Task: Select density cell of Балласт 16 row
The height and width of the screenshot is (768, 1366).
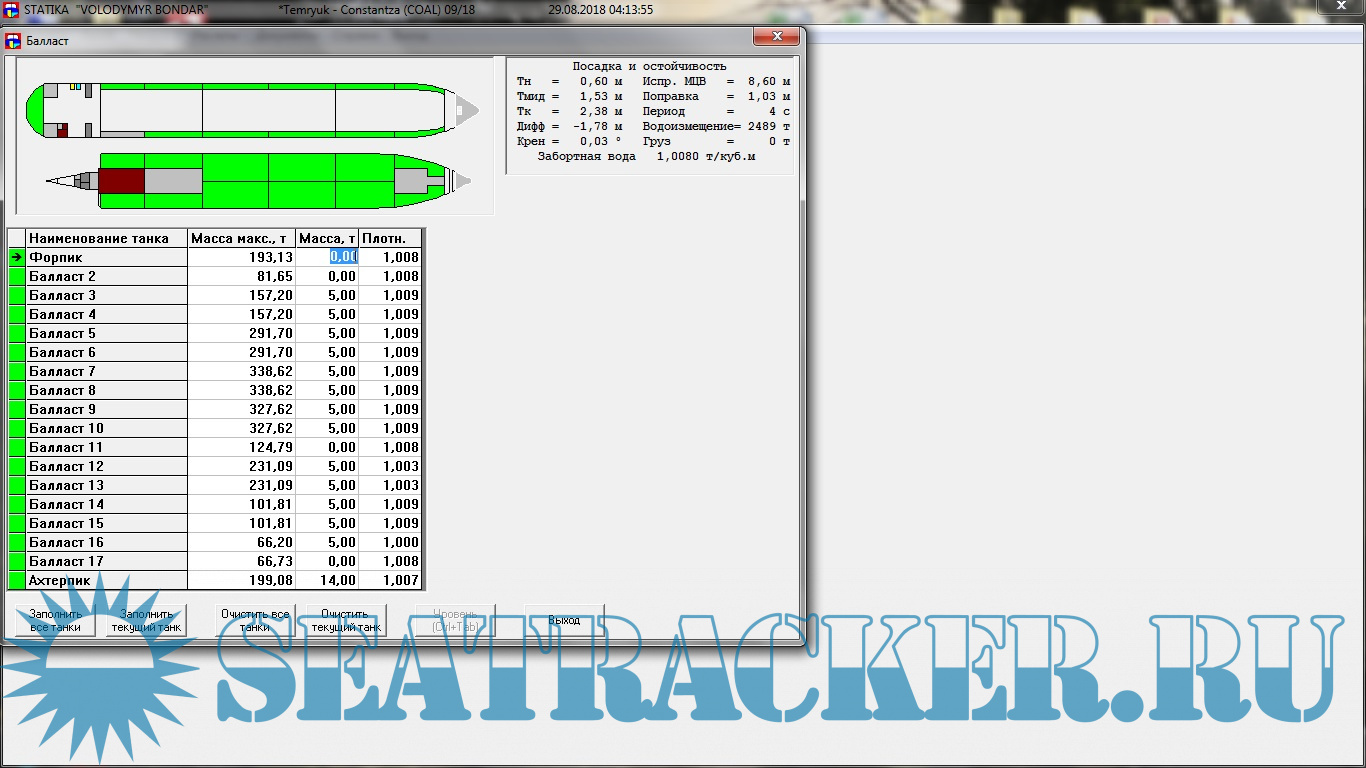Action: 391,542
